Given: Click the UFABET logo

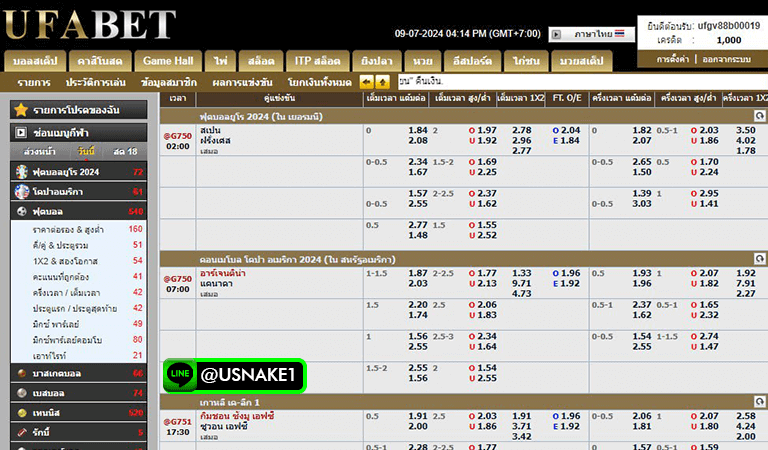Looking at the screenshot, I should coord(89,24).
